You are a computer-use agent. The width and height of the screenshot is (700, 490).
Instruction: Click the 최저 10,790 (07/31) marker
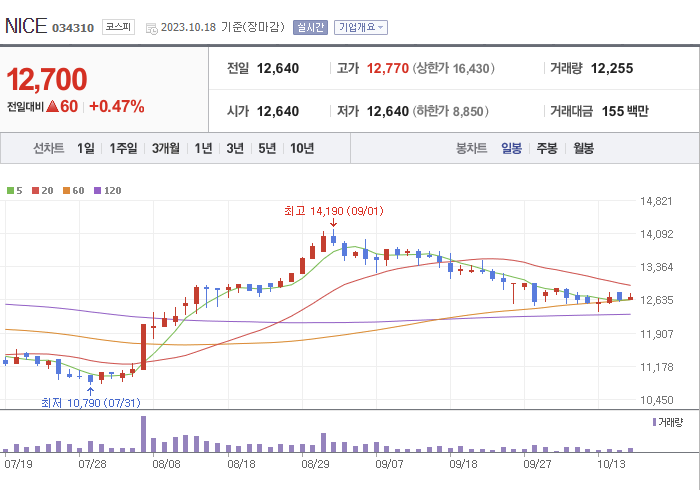click(91, 403)
